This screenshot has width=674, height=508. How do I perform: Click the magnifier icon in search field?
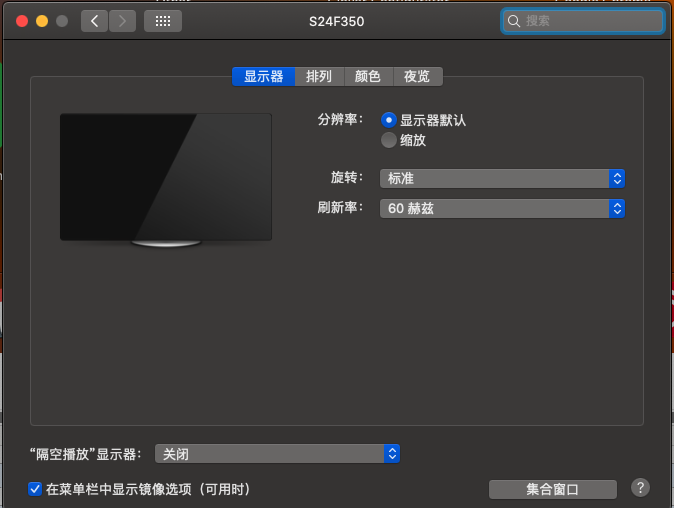[514, 21]
